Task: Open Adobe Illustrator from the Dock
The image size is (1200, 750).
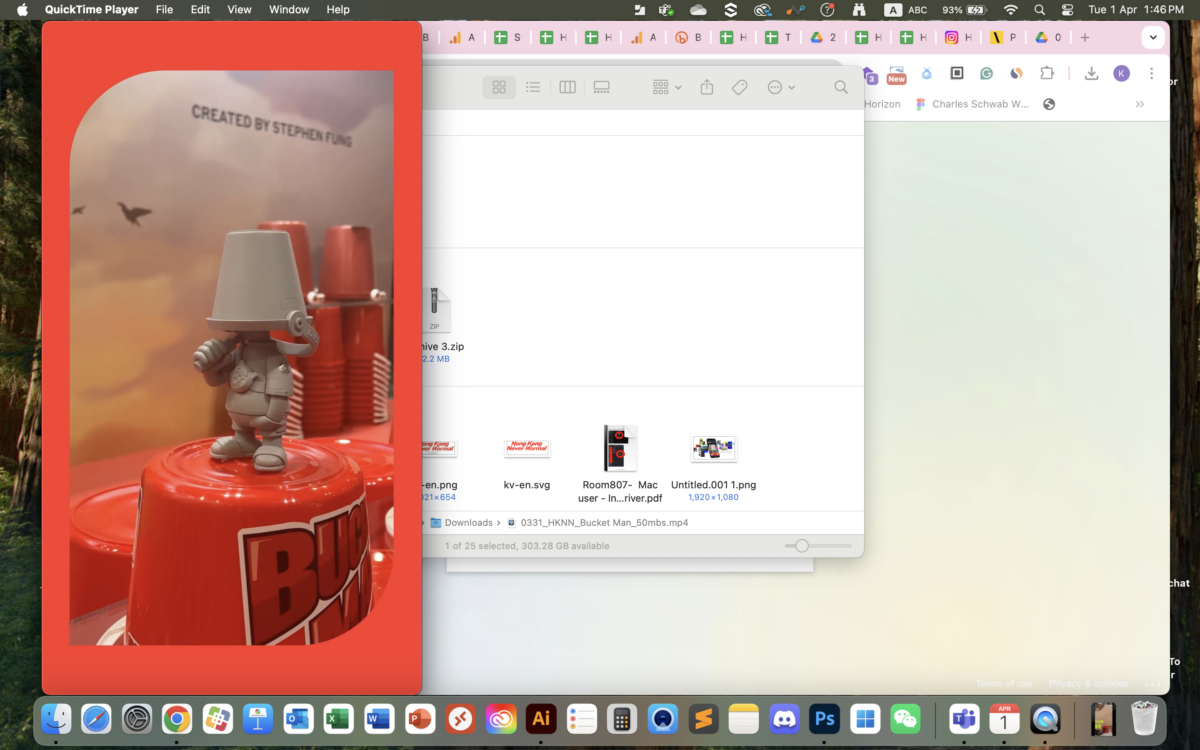Action: pos(541,718)
